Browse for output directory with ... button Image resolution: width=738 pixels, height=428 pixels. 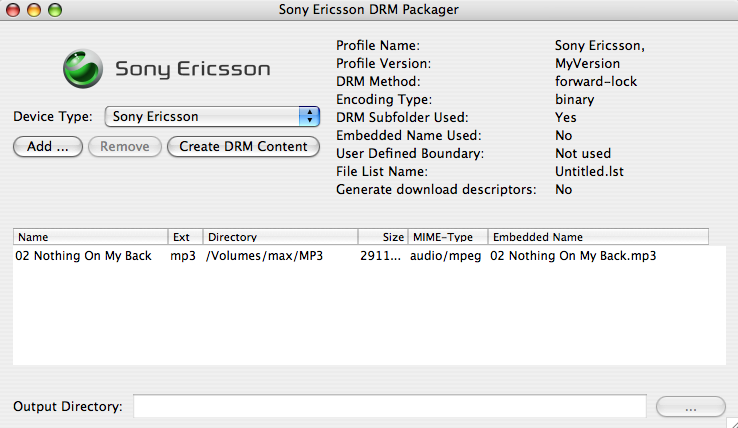[690, 407]
